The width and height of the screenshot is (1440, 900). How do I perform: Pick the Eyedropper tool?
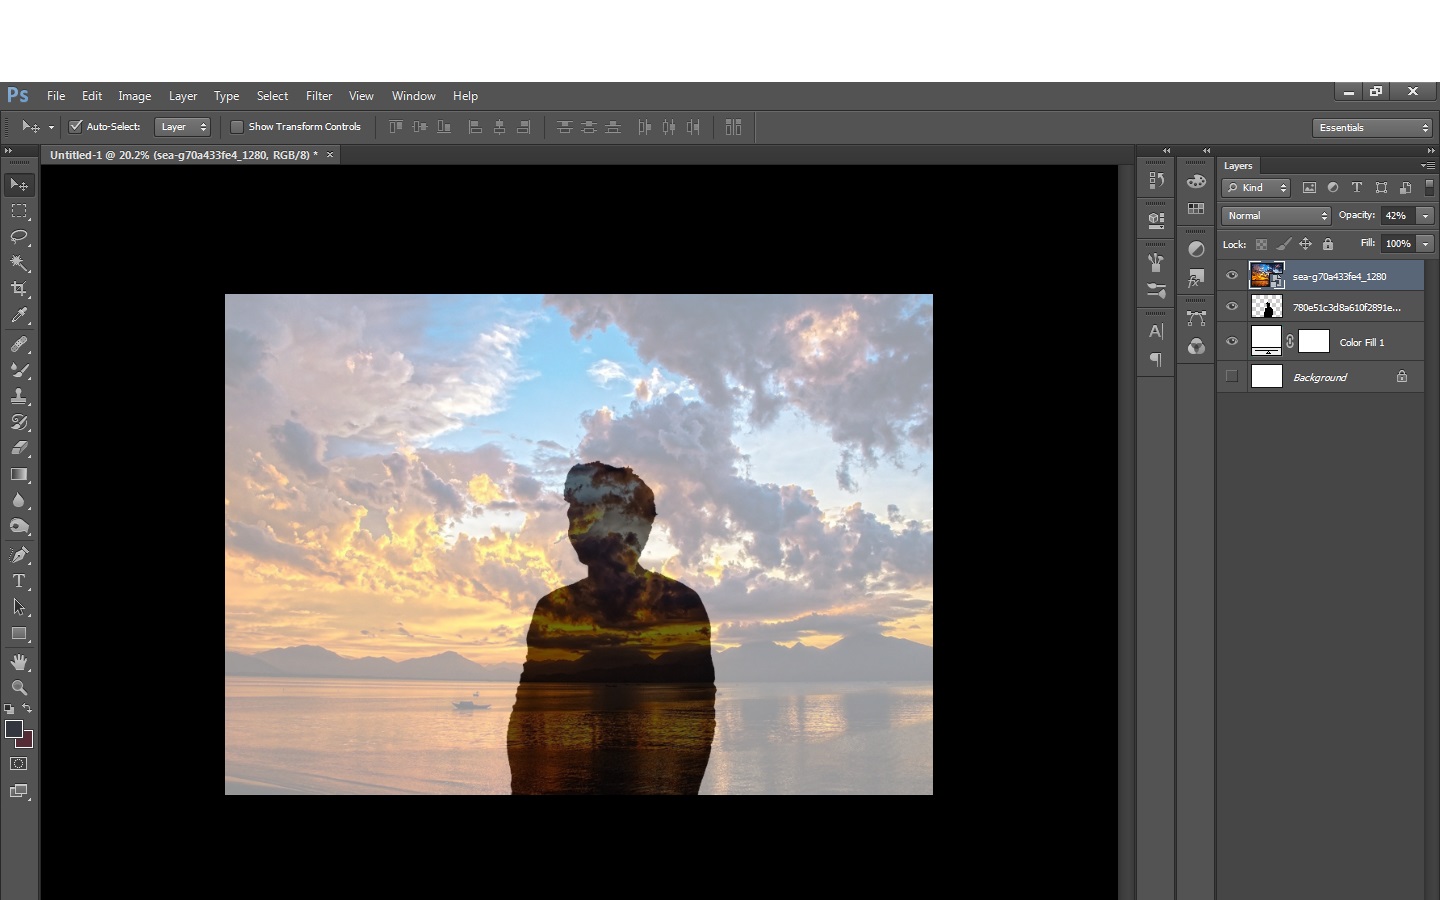pos(19,316)
